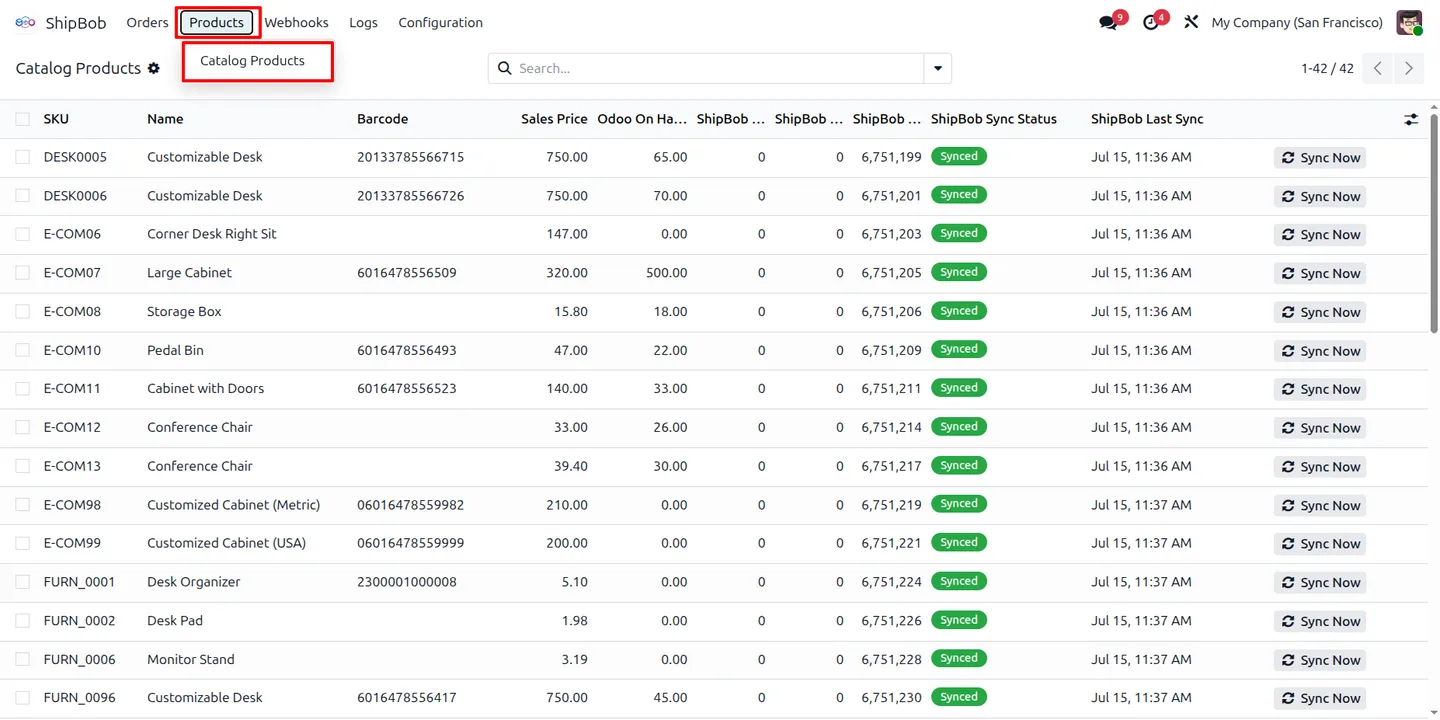The image size is (1440, 720).
Task: Open the conversations chat icon
Action: [x=1108, y=22]
